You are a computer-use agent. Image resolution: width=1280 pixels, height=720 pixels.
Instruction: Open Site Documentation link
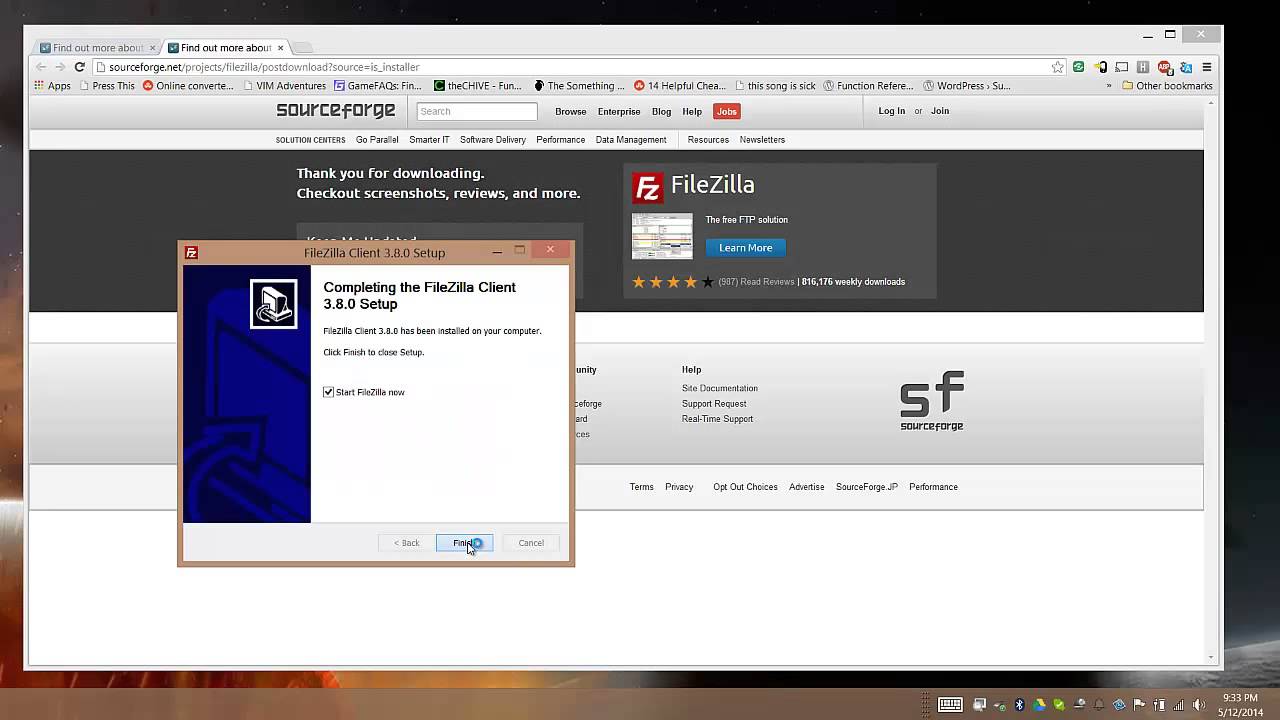point(720,388)
